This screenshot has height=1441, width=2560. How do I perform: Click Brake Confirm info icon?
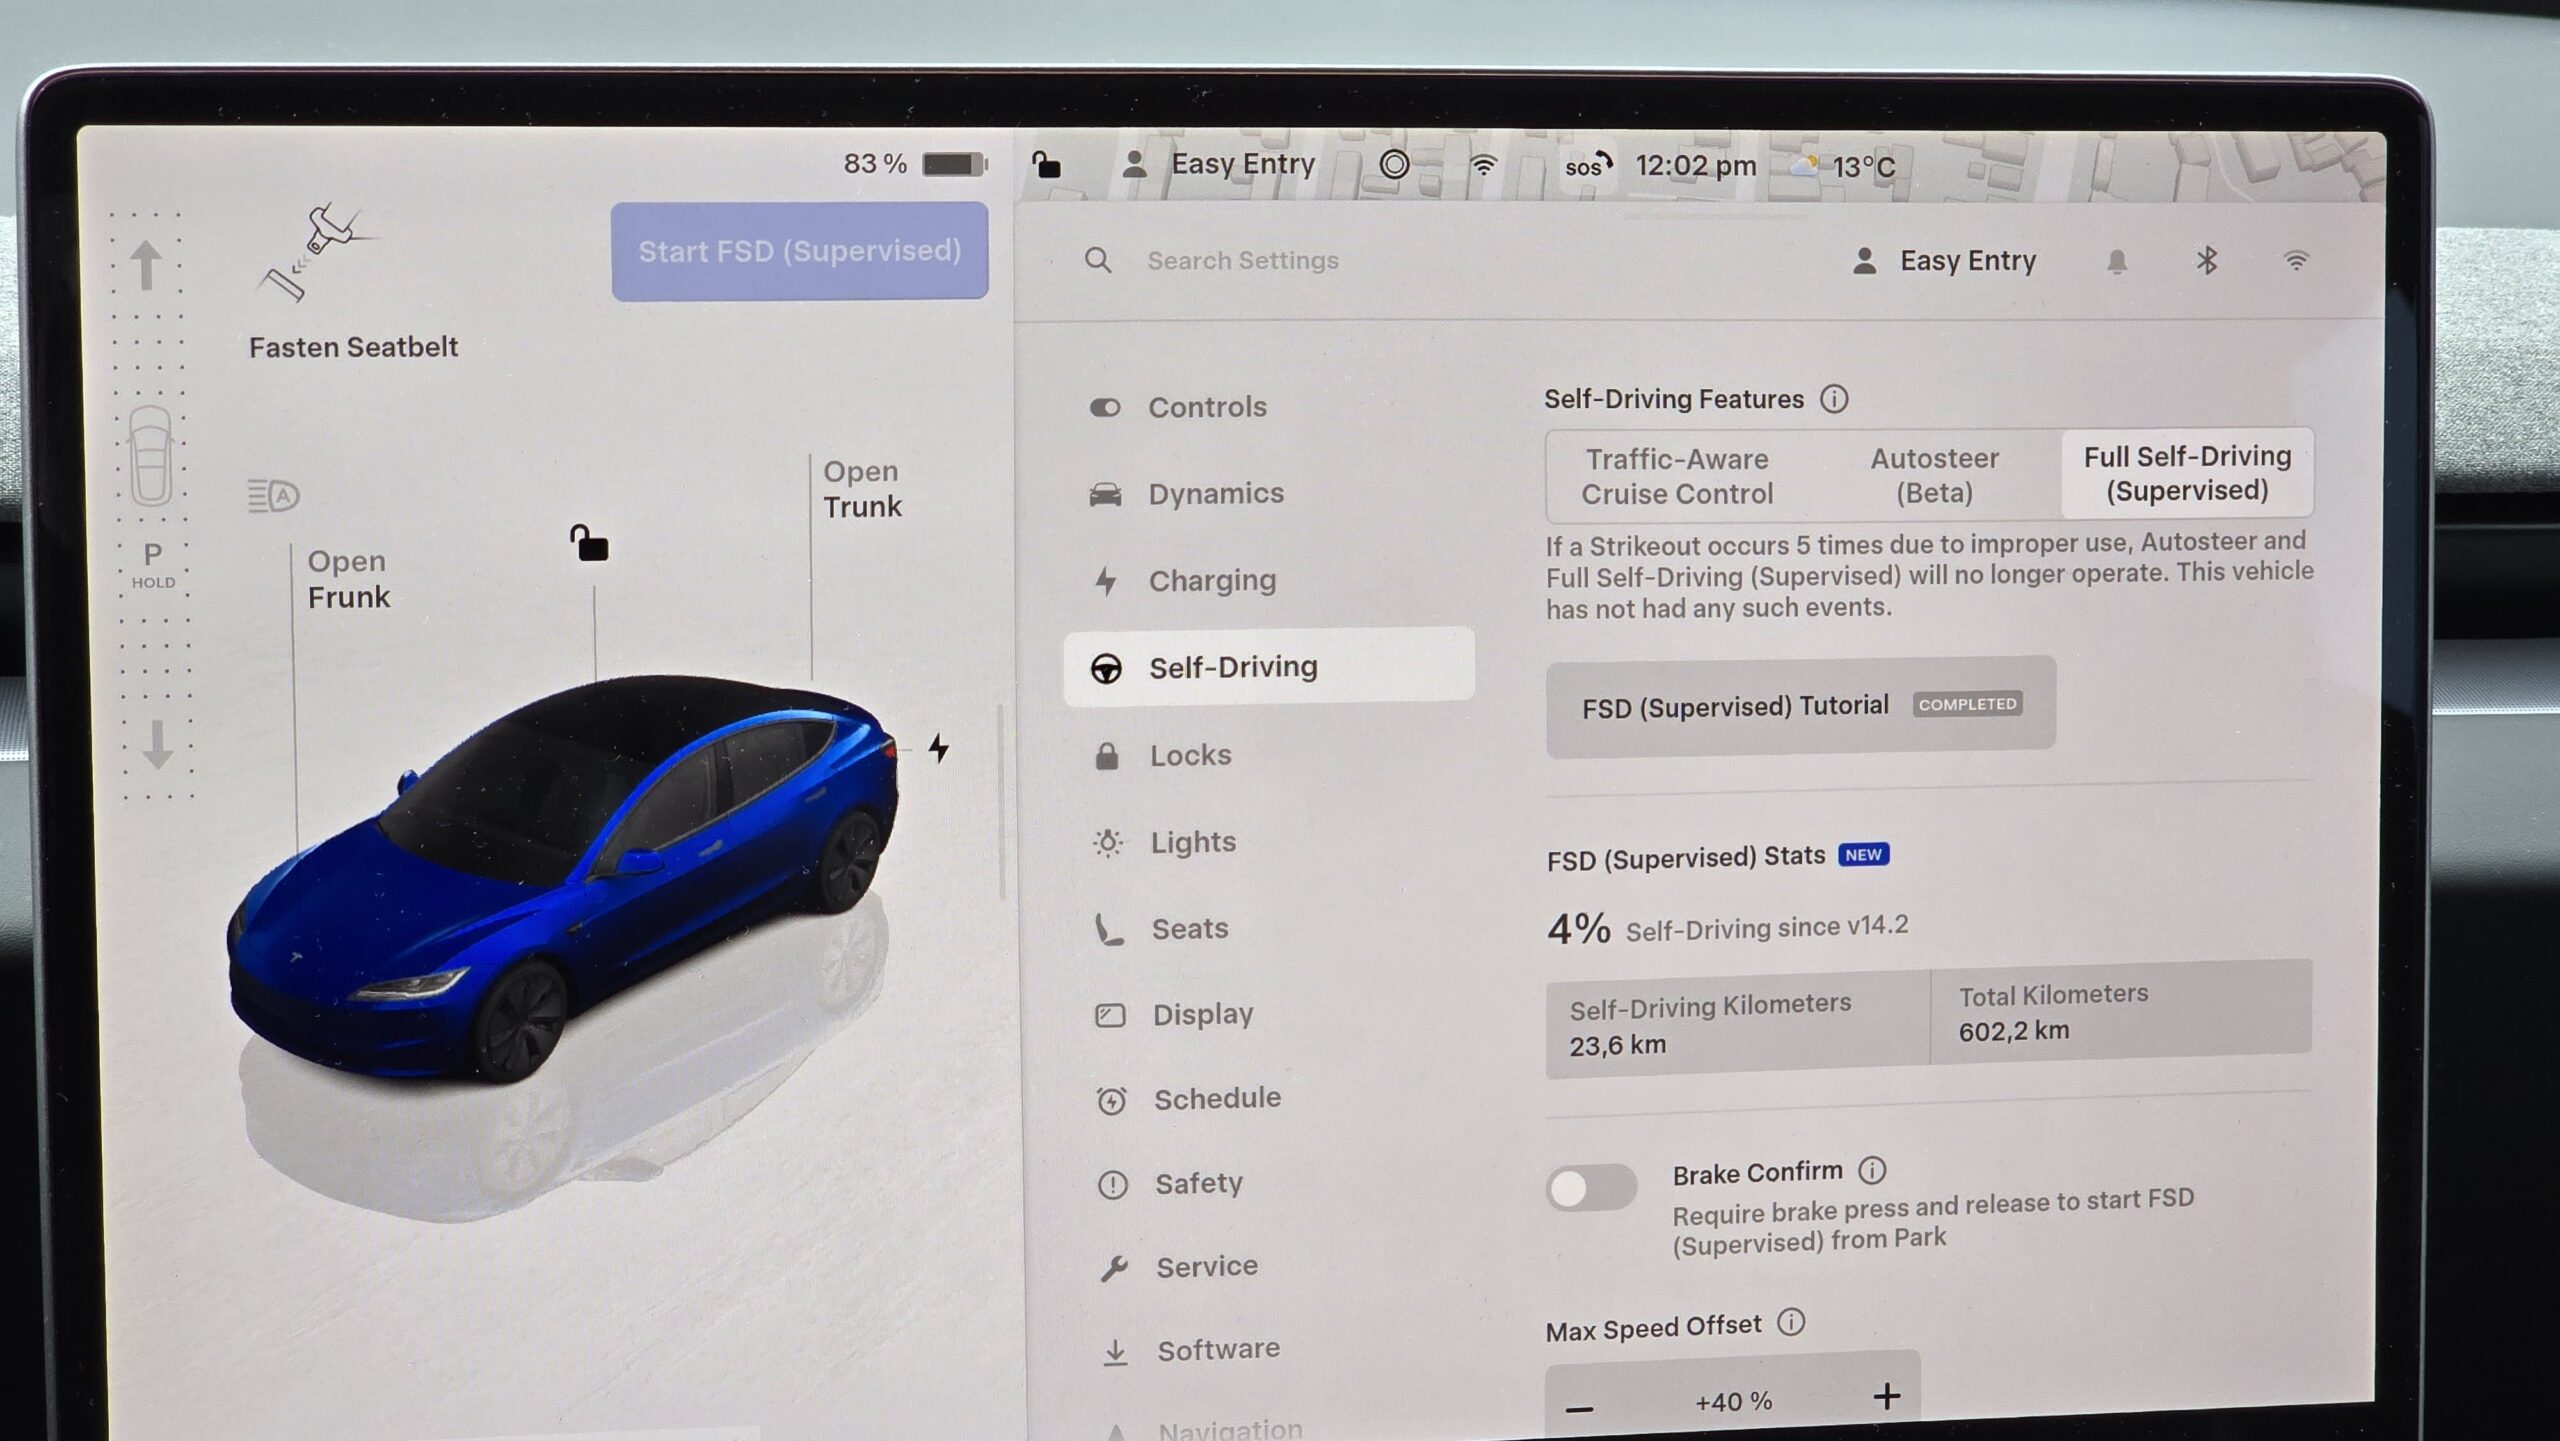(x=1872, y=1170)
